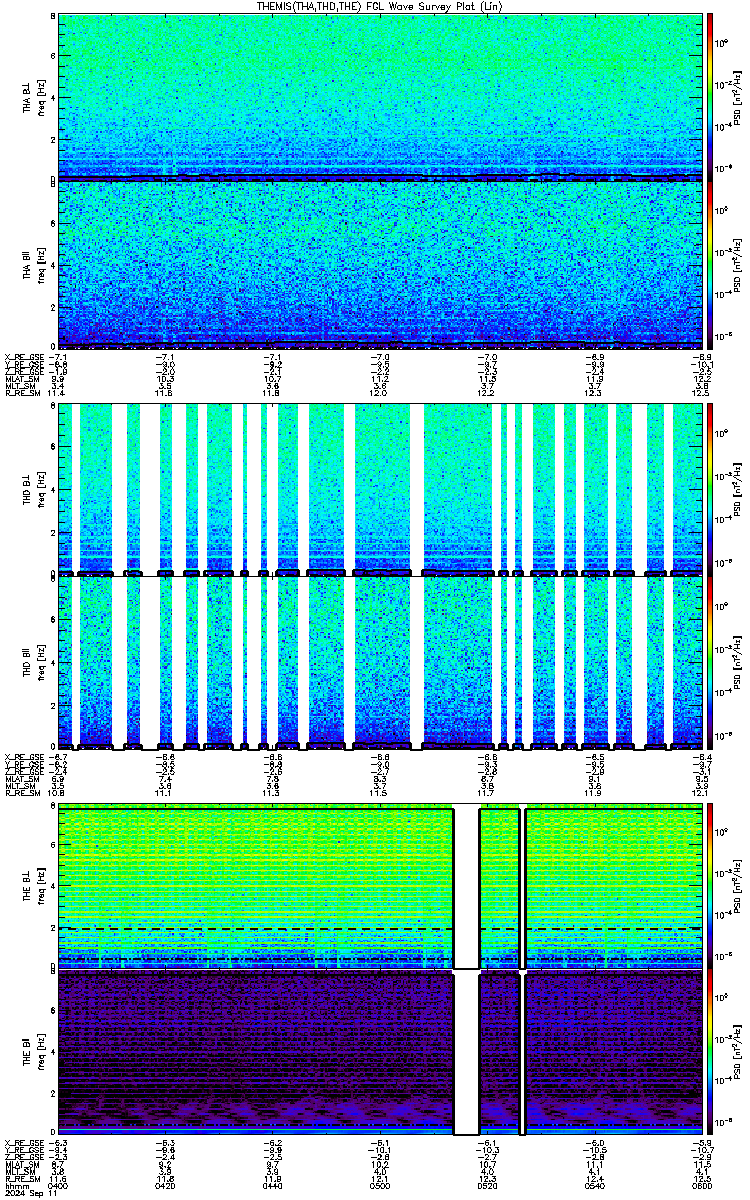Select the THA B-perpendicular spectrogram panel

(x=379, y=97)
